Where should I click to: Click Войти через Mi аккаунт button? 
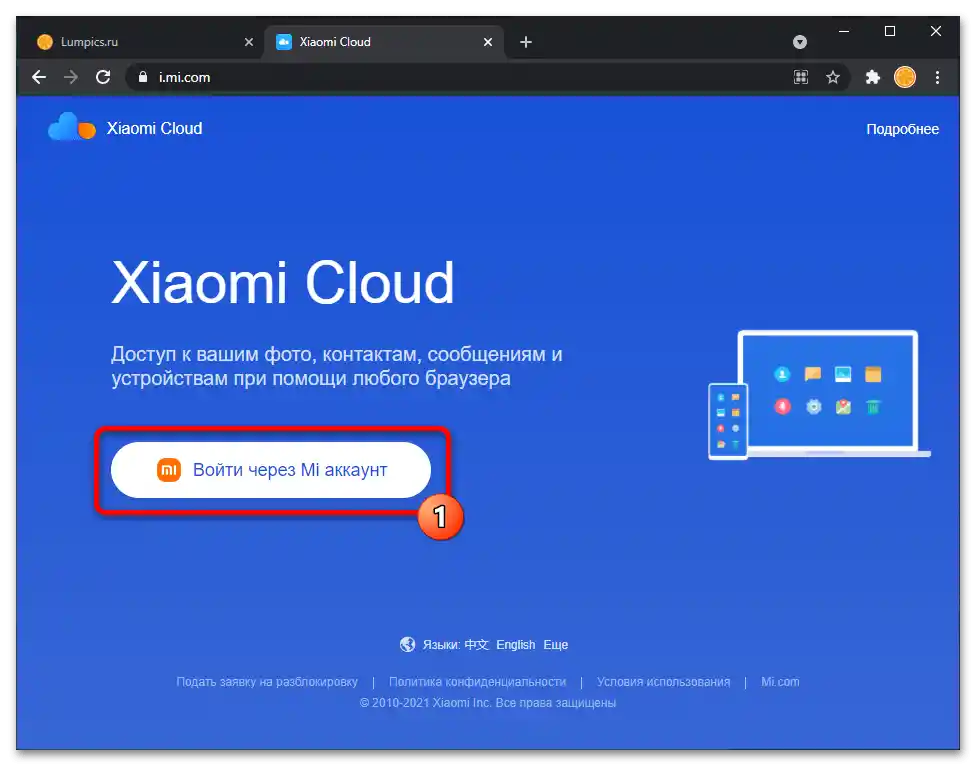coord(271,470)
